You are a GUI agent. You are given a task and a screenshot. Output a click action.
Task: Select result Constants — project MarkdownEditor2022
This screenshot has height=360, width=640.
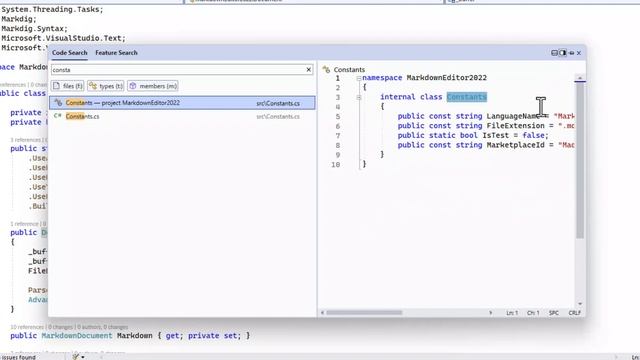tap(182, 103)
